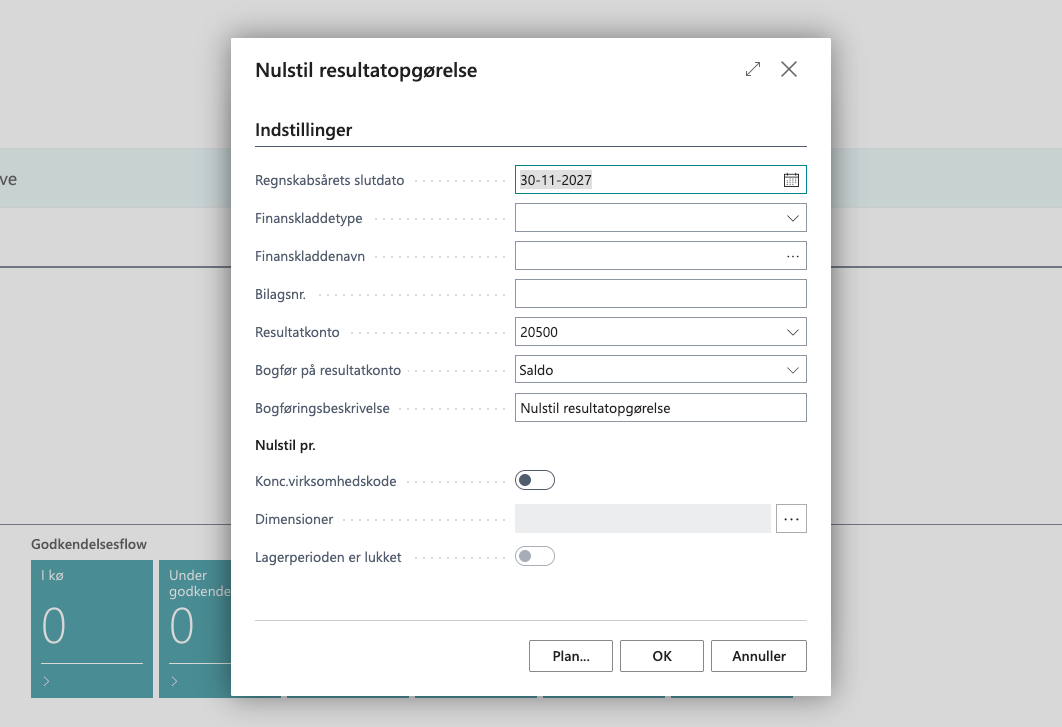Close the Nulstil resultatopgørelse dialog

coord(789,69)
